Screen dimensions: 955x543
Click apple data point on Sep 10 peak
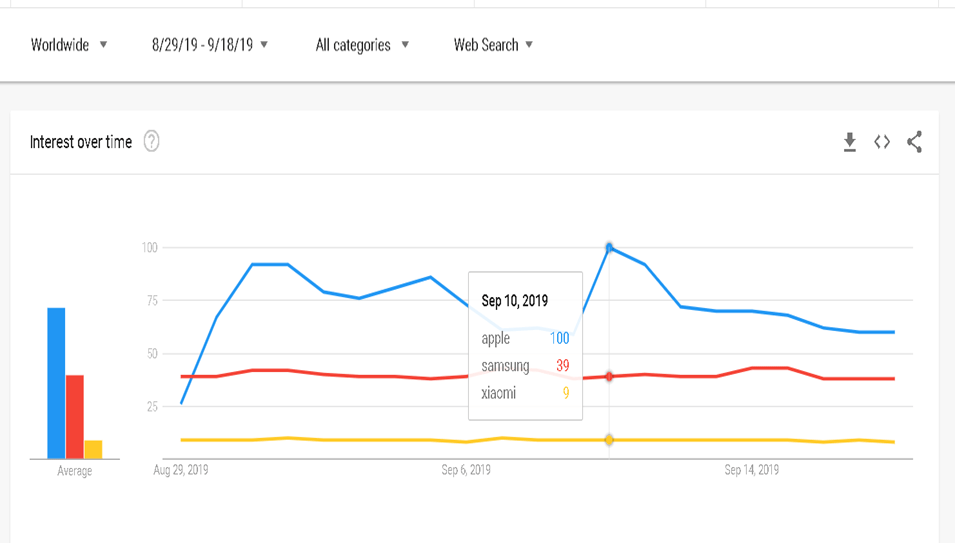(x=609, y=247)
